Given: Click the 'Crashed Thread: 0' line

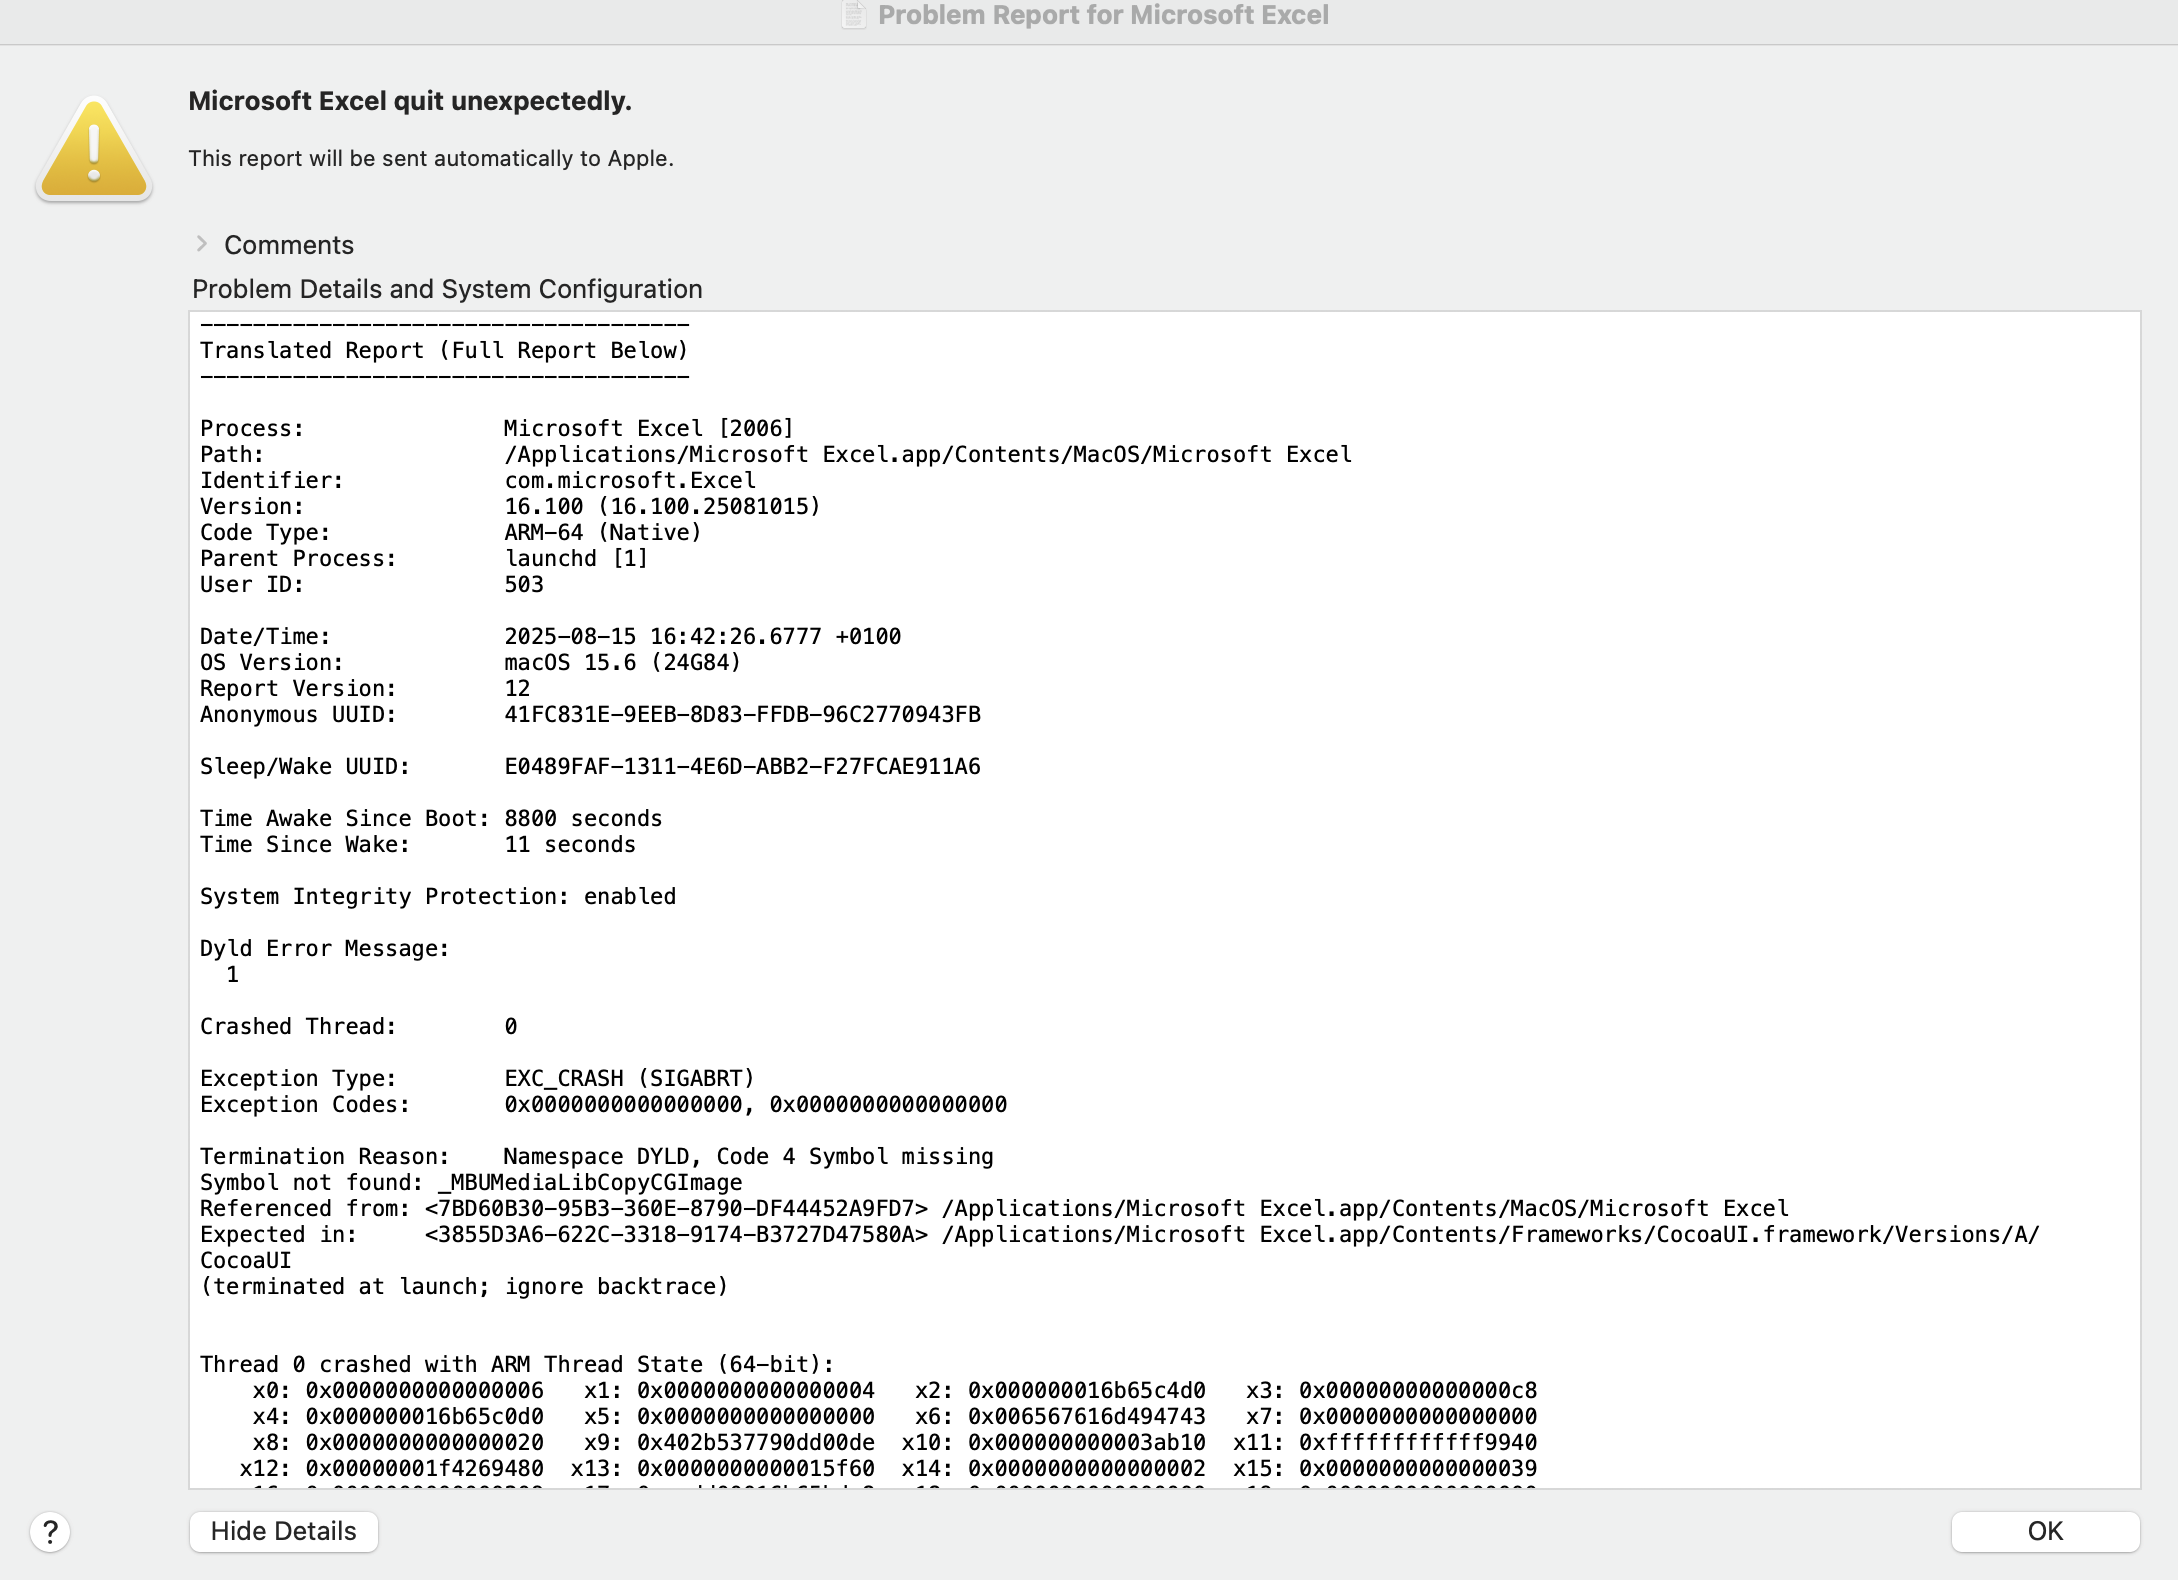Looking at the screenshot, I should click(358, 1026).
